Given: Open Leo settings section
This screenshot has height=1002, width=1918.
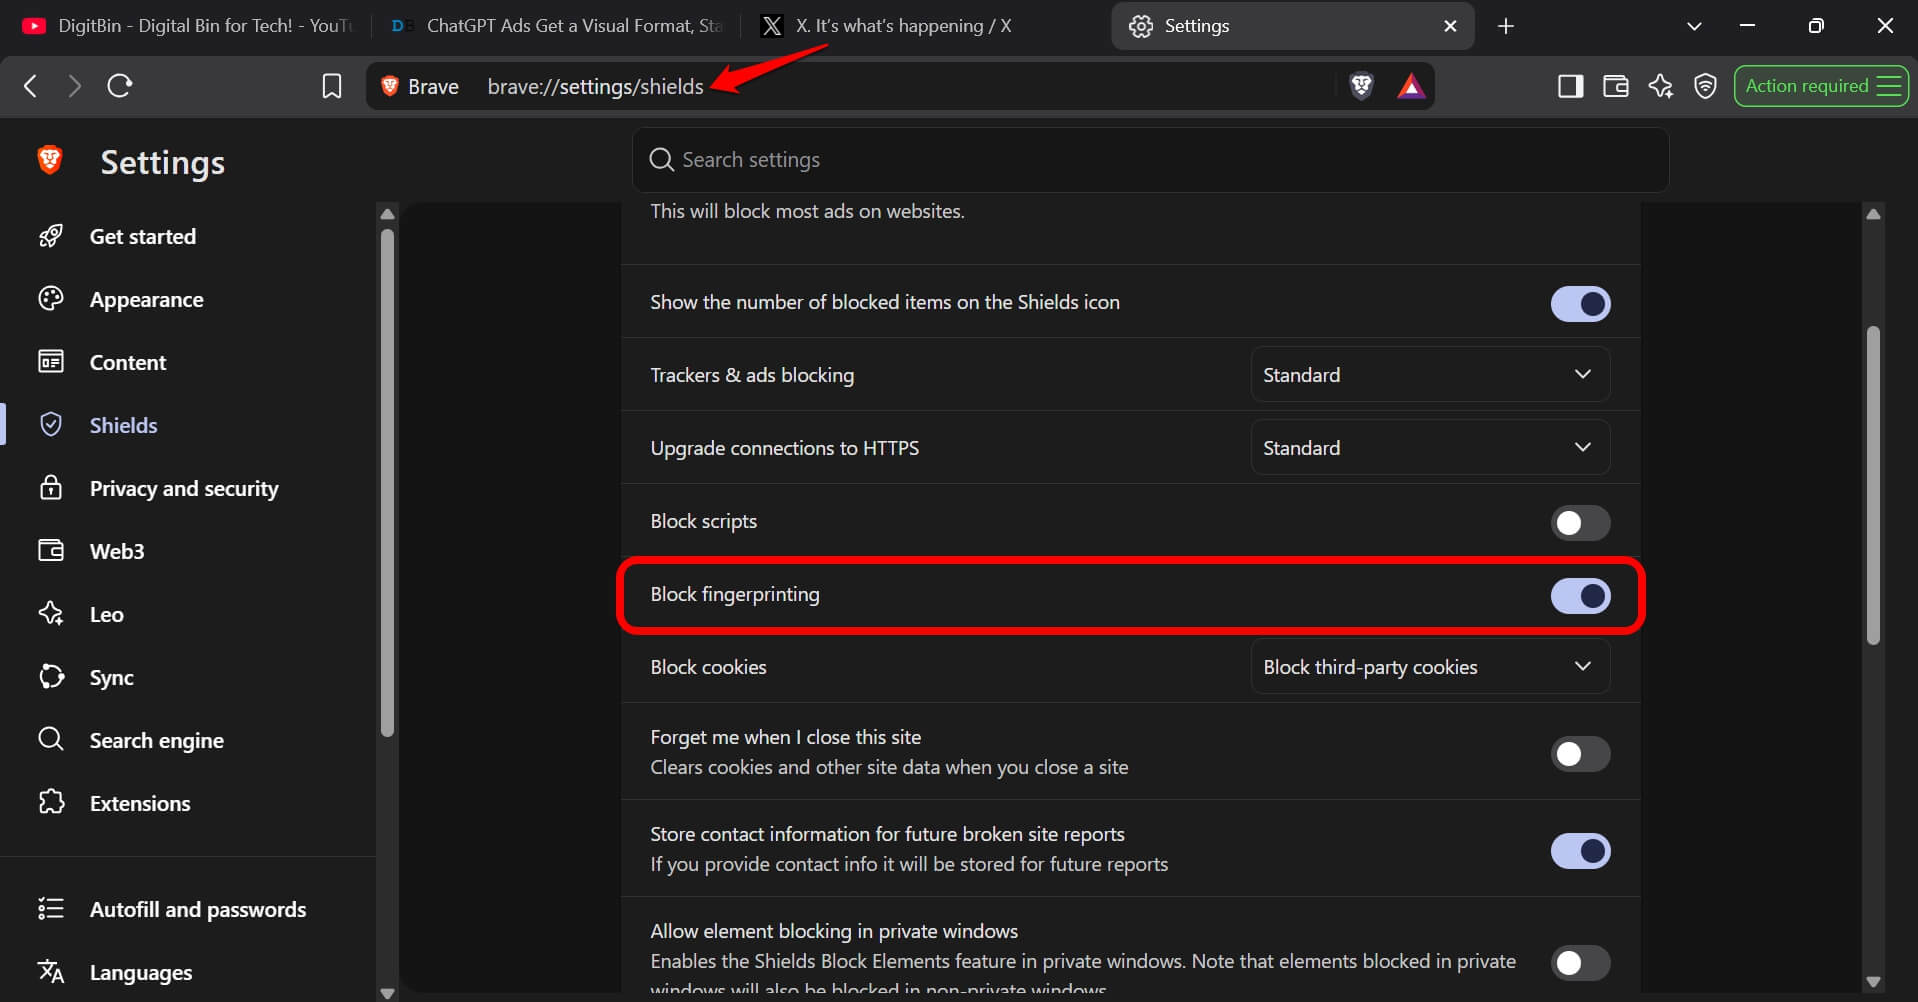Looking at the screenshot, I should (106, 614).
